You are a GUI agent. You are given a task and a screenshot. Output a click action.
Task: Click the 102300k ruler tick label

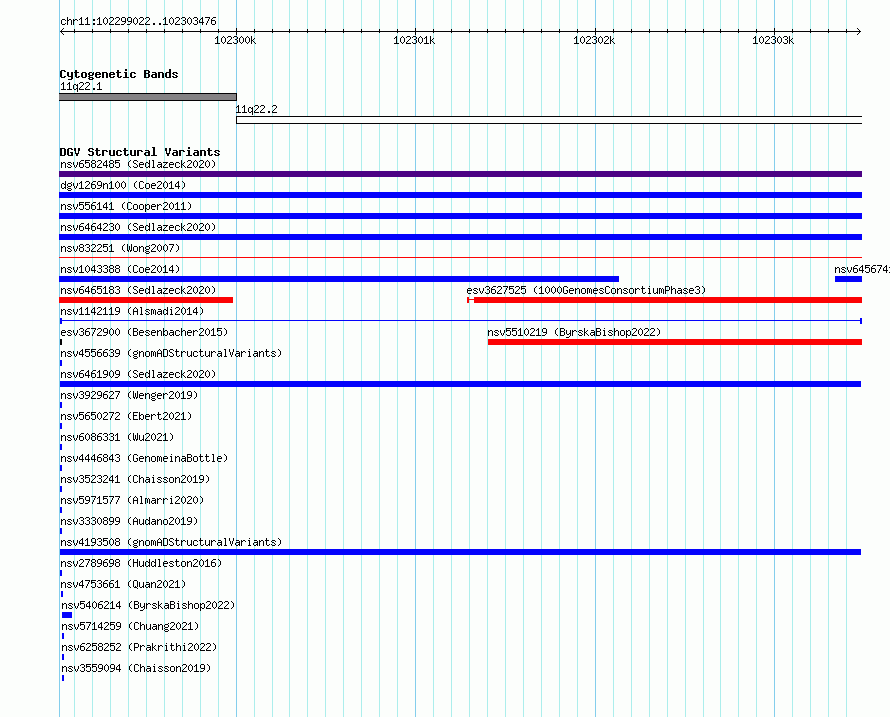coord(235,40)
